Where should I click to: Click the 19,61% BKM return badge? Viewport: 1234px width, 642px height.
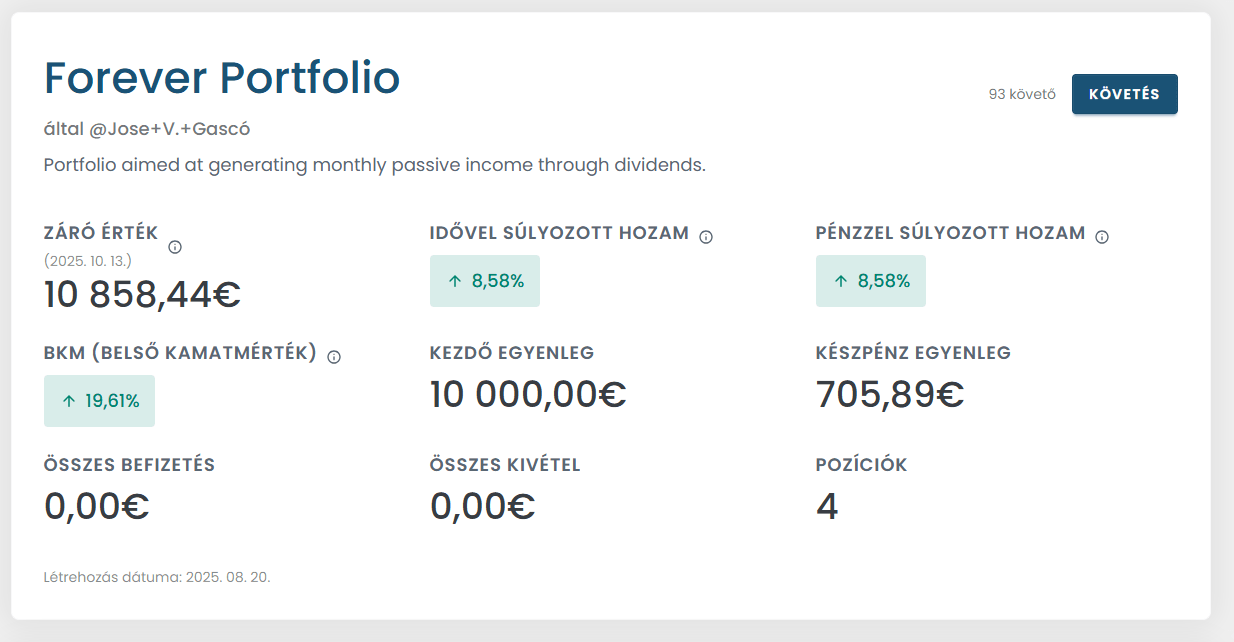pos(99,401)
